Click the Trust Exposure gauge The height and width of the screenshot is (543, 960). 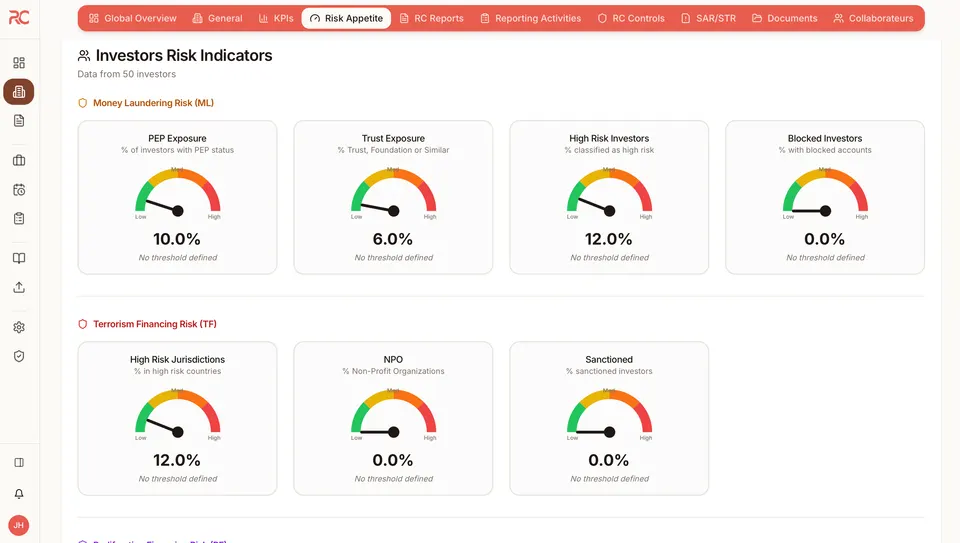[394, 193]
